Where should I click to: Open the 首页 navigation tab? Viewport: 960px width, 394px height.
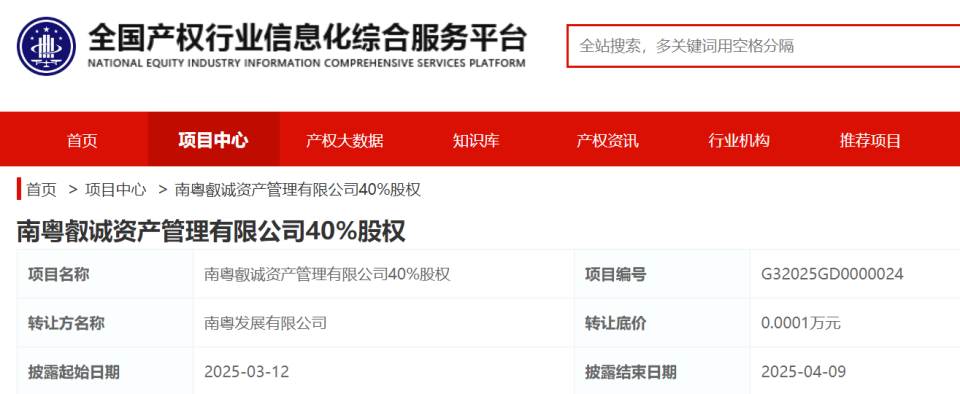82,141
